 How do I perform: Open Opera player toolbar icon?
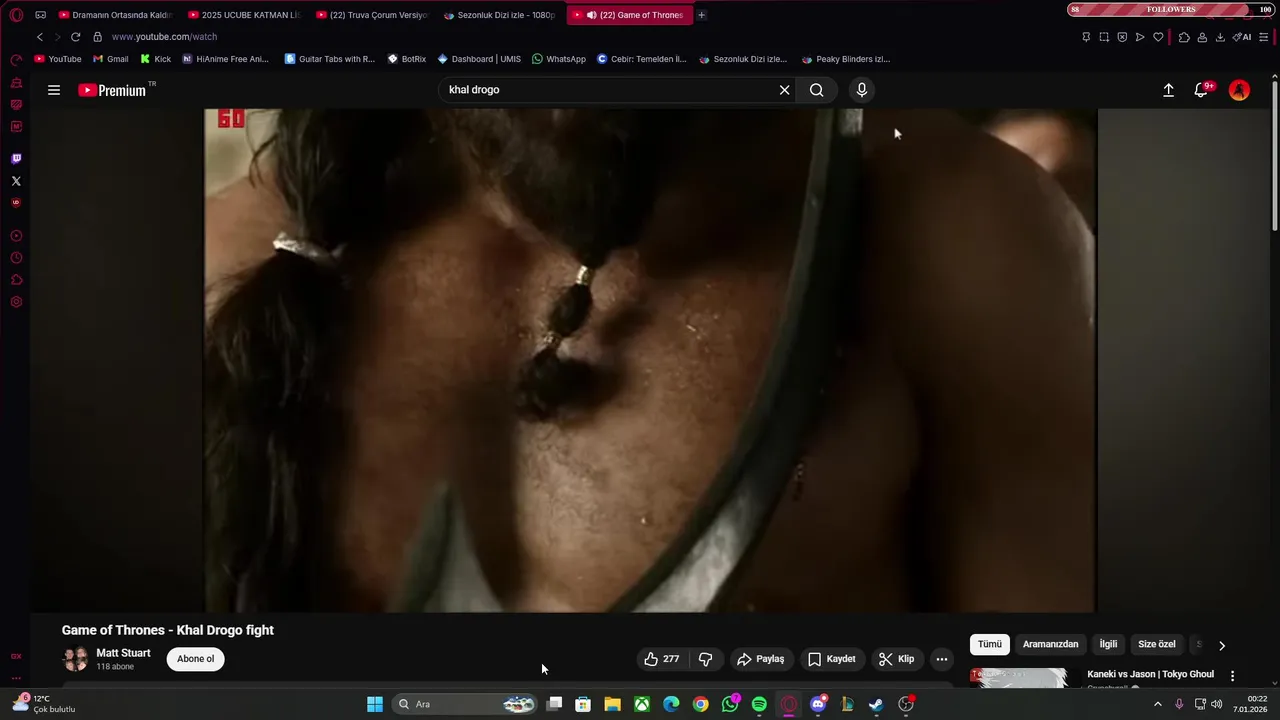(x=1140, y=37)
